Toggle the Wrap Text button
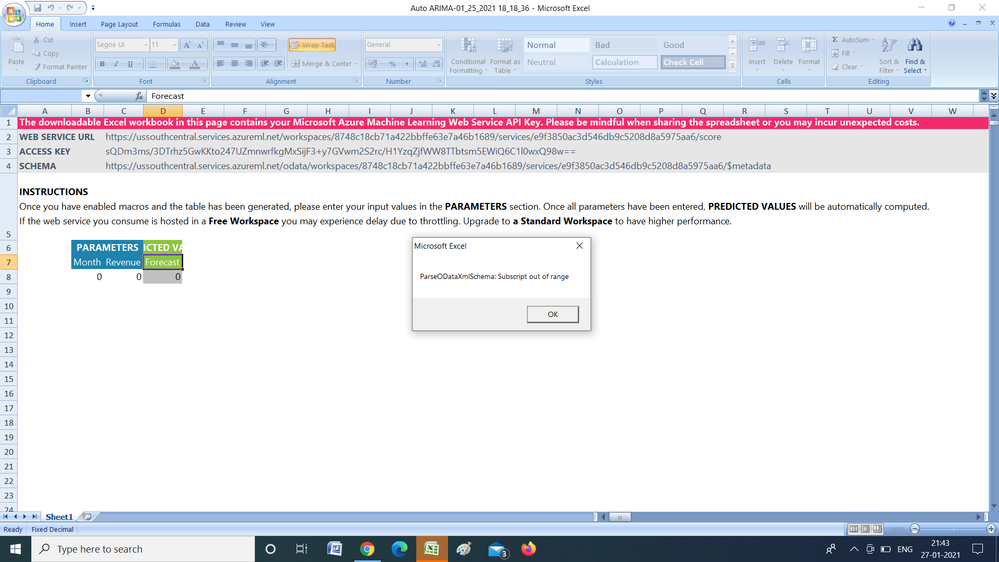The height and width of the screenshot is (562, 999). tap(312, 45)
